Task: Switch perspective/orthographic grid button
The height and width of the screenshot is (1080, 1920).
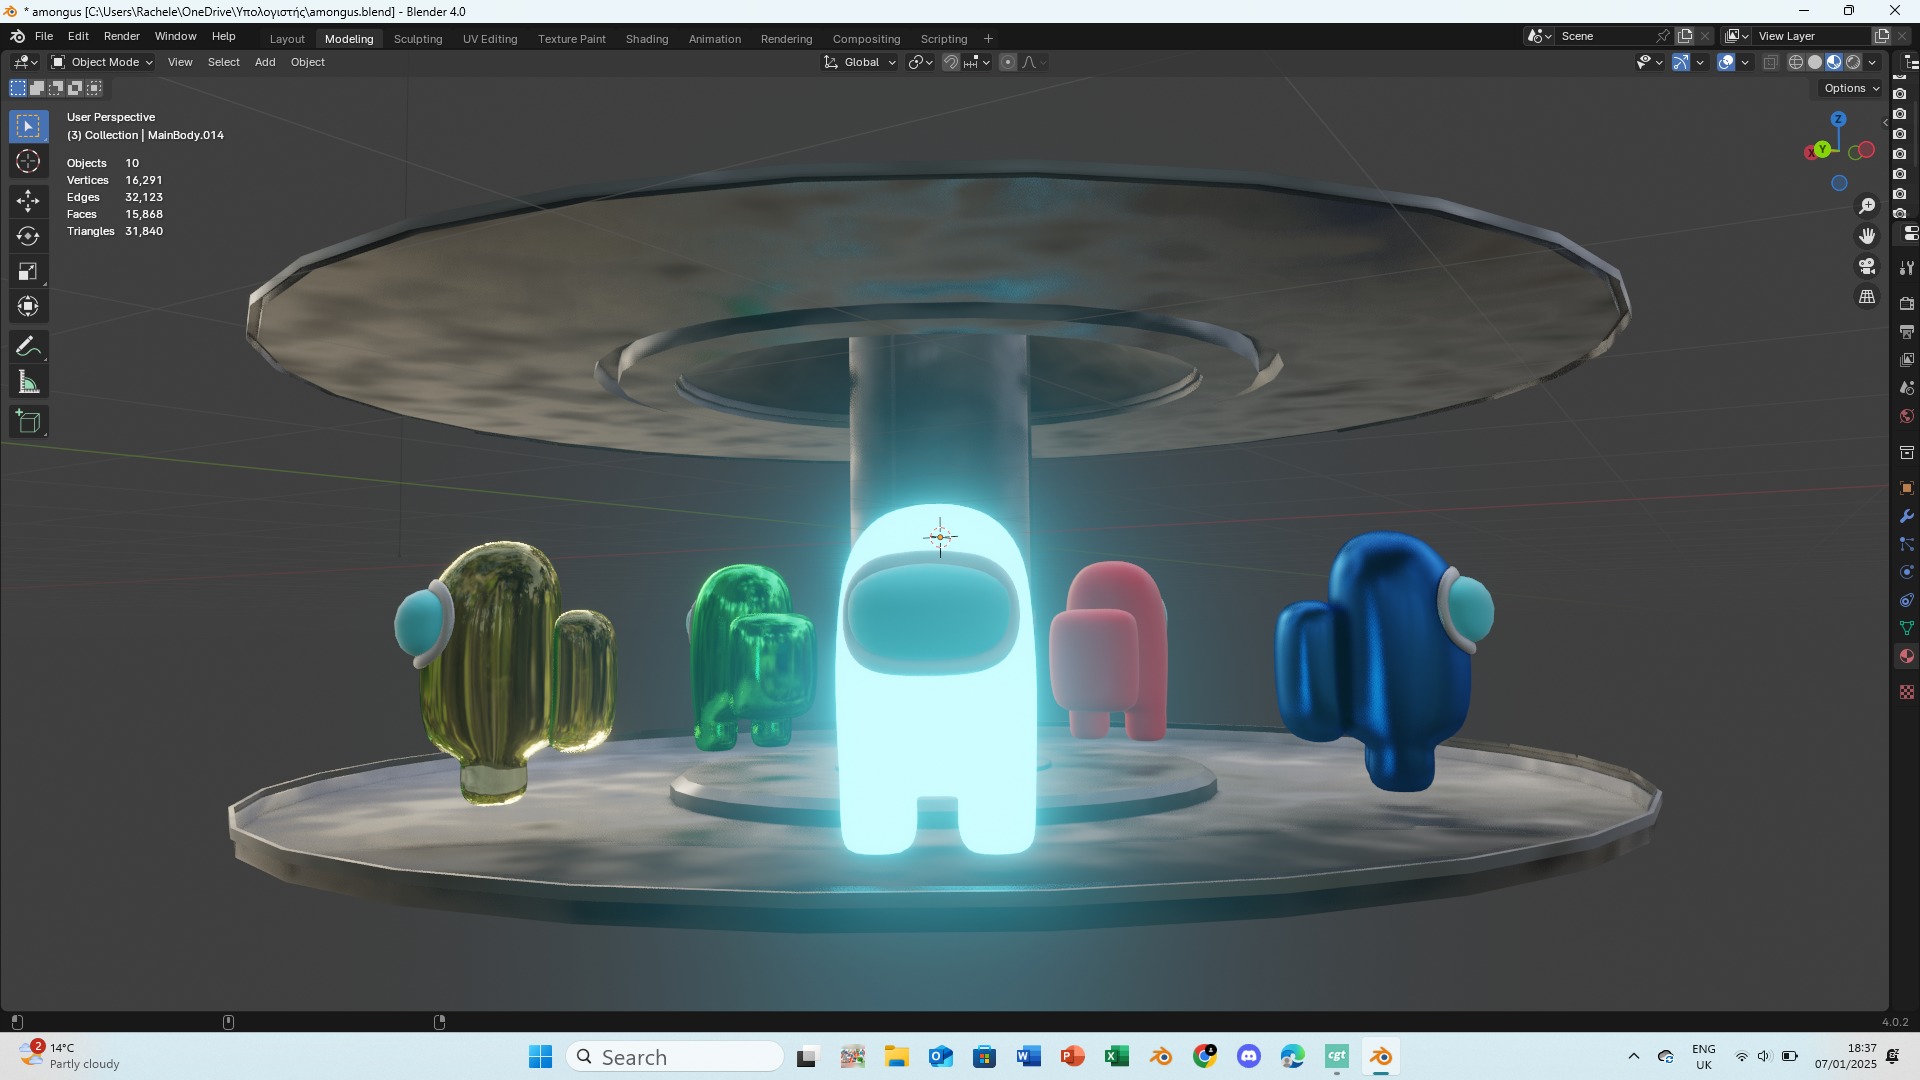Action: (1867, 297)
